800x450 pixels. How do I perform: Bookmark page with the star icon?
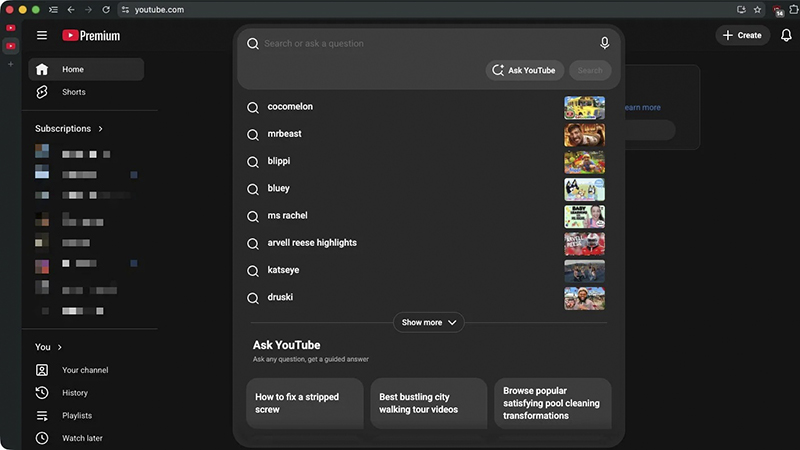pos(757,10)
